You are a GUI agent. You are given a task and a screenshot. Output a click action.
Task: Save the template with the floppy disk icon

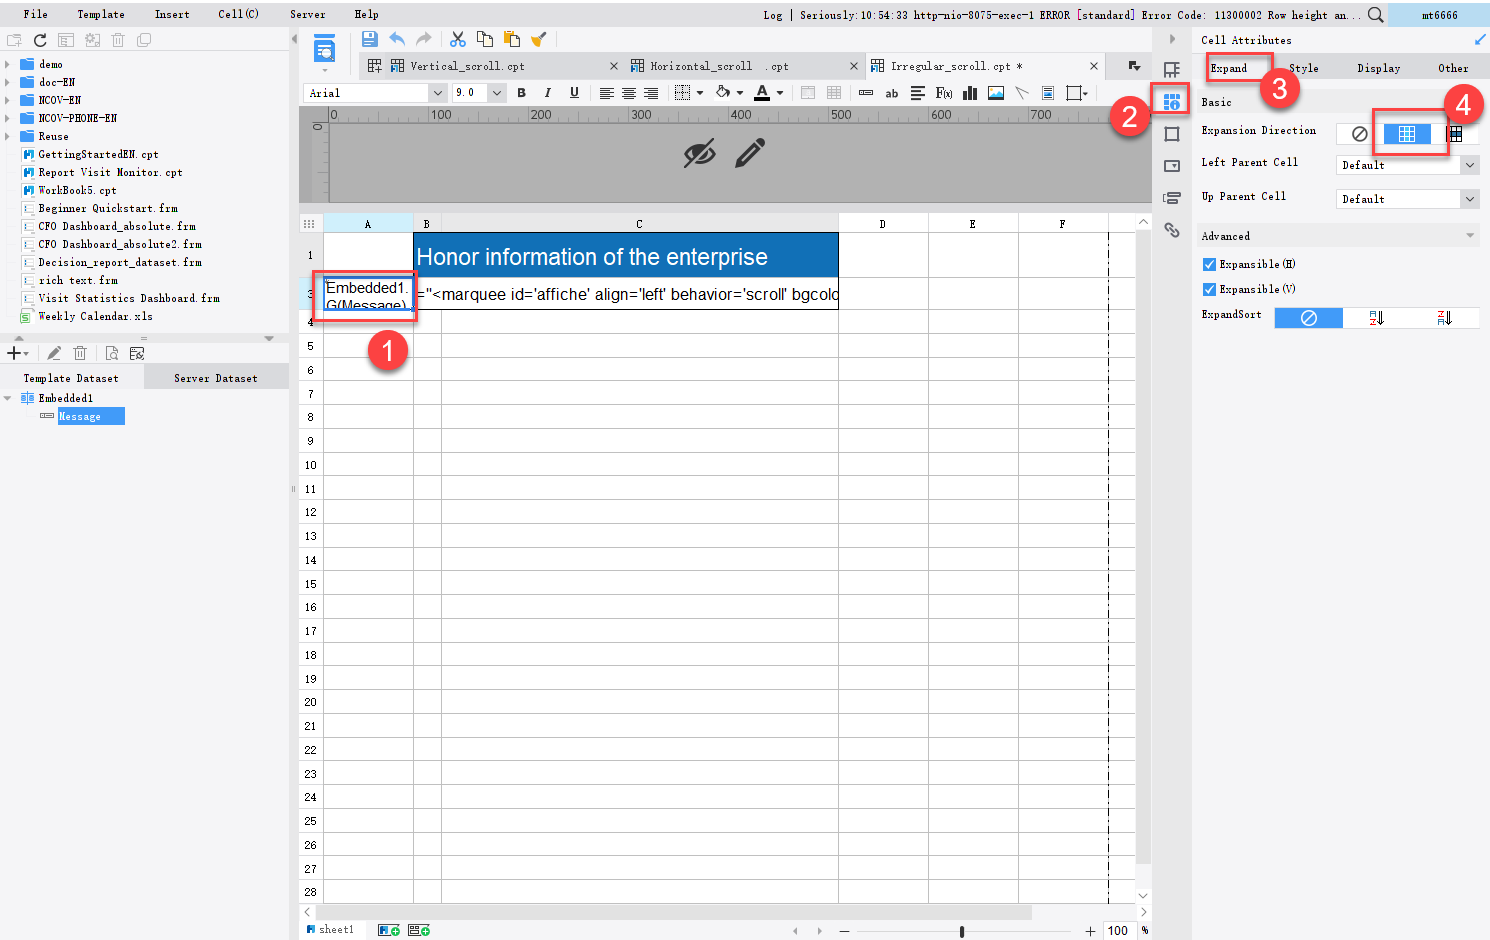click(x=370, y=39)
